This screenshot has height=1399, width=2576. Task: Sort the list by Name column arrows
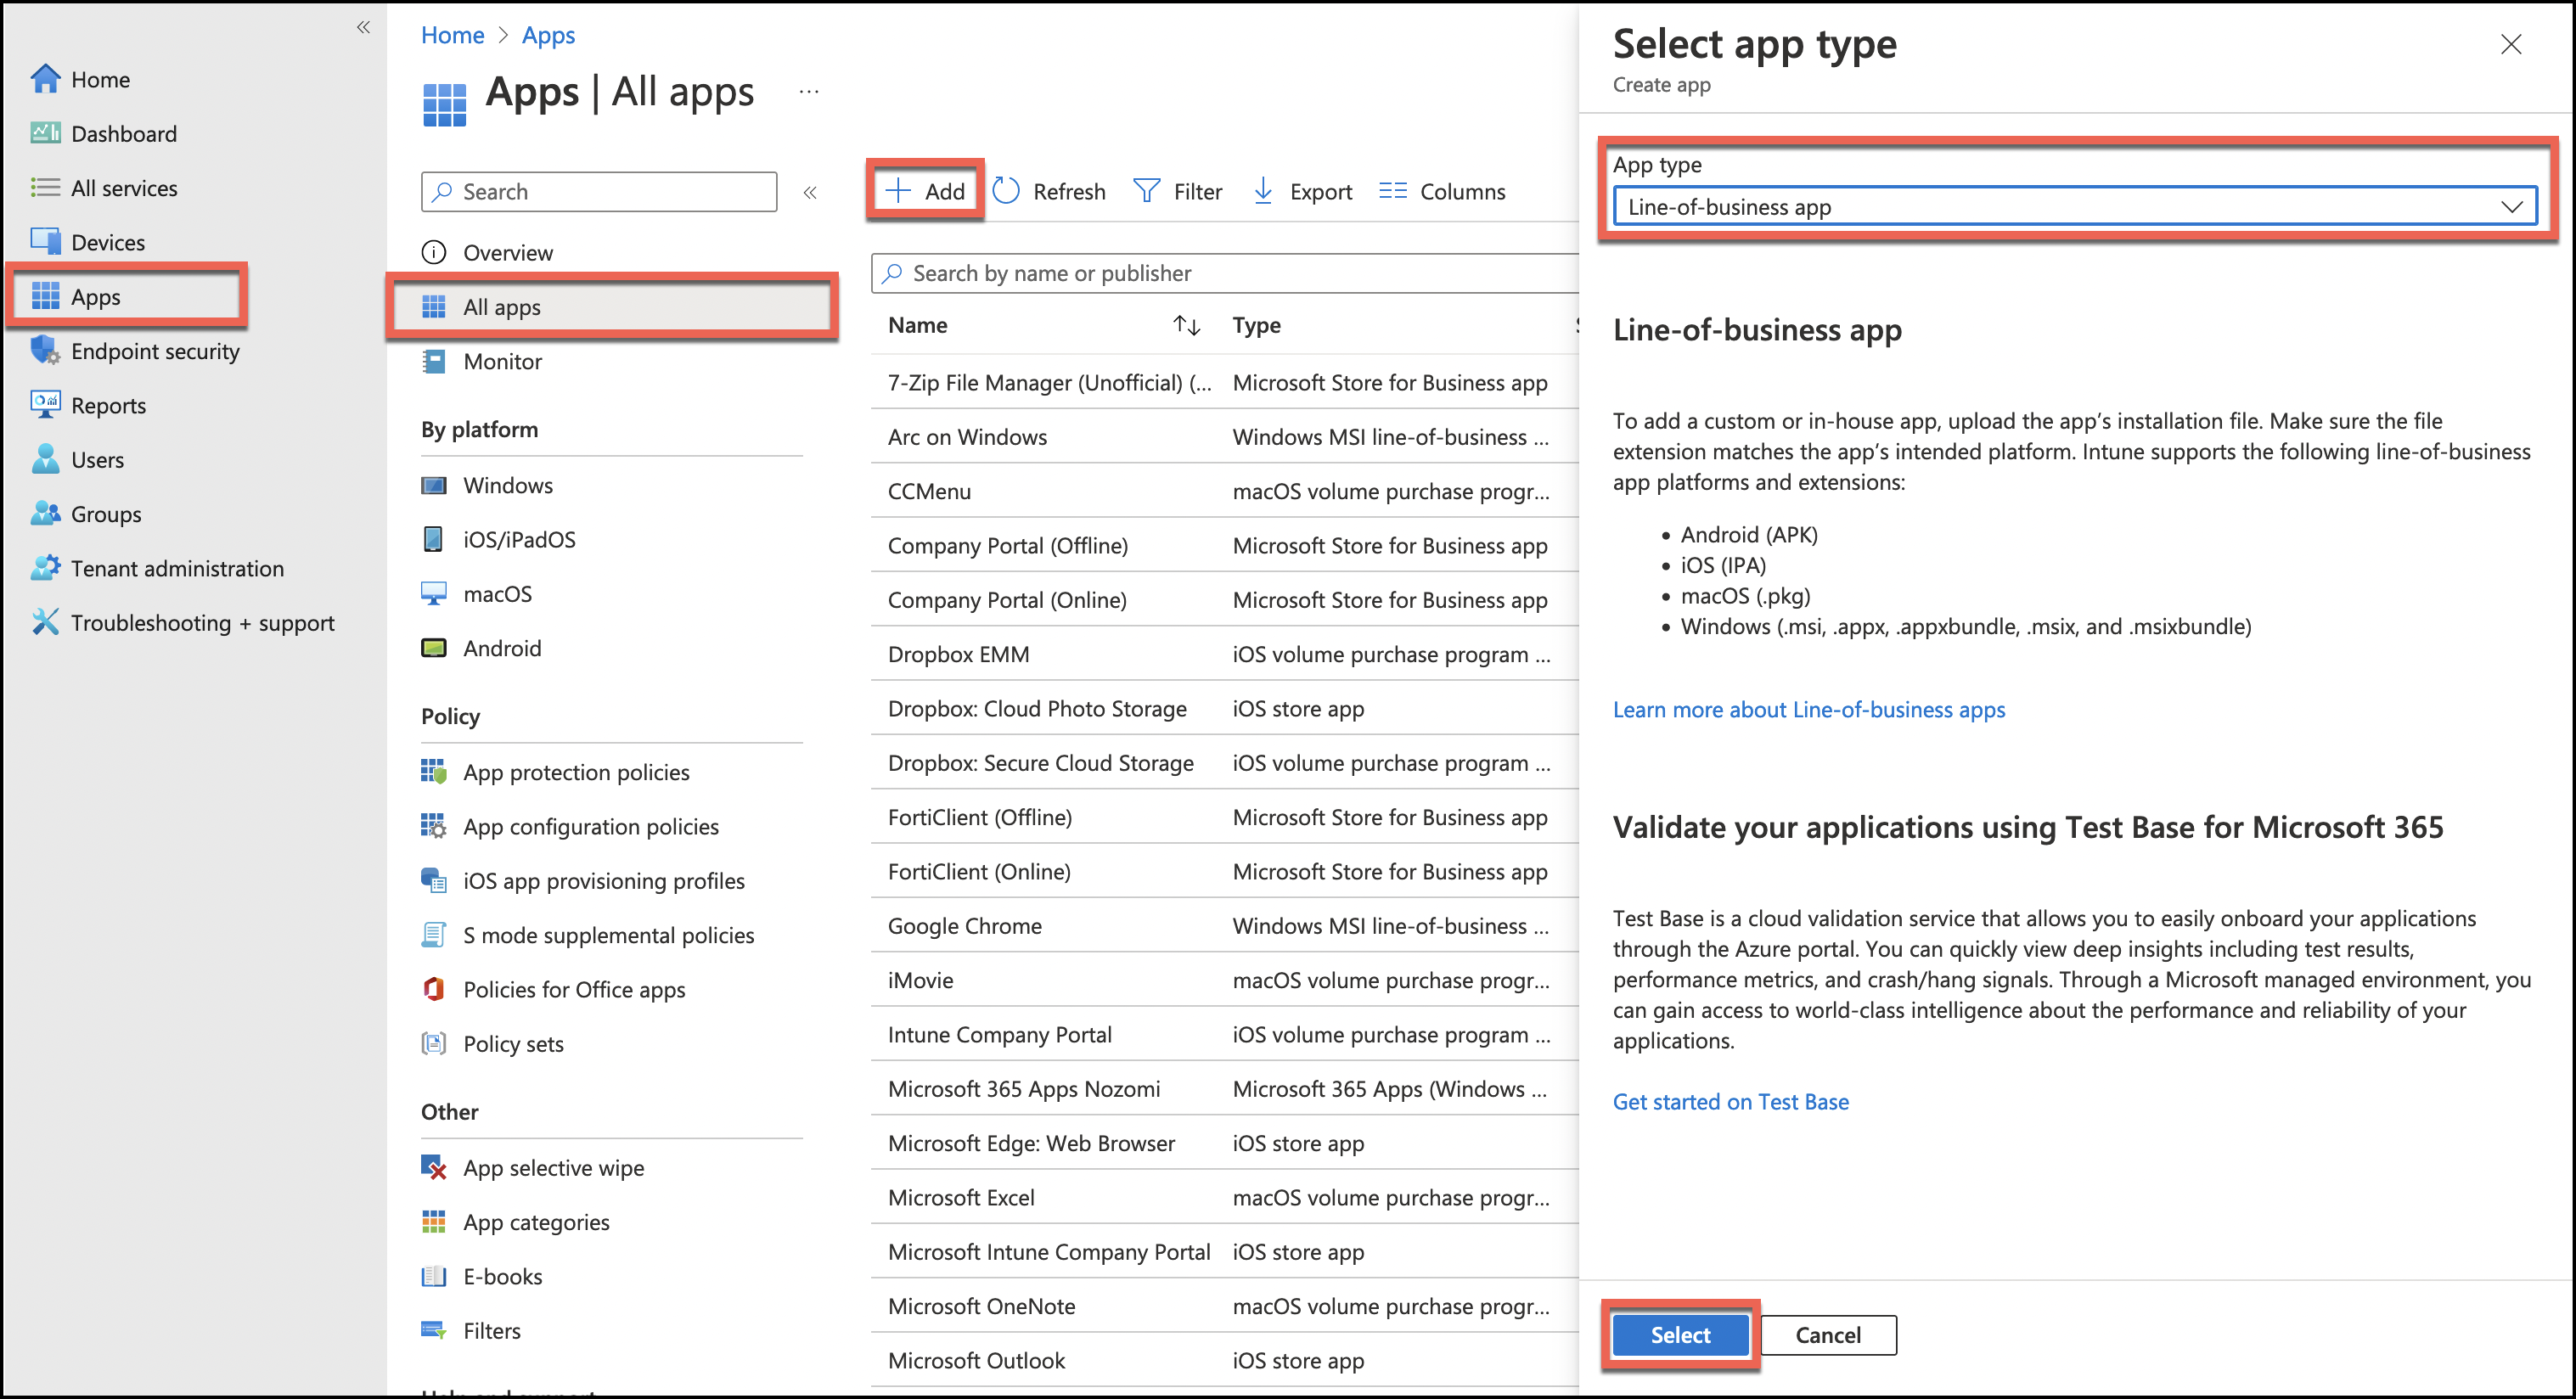[x=1186, y=325]
